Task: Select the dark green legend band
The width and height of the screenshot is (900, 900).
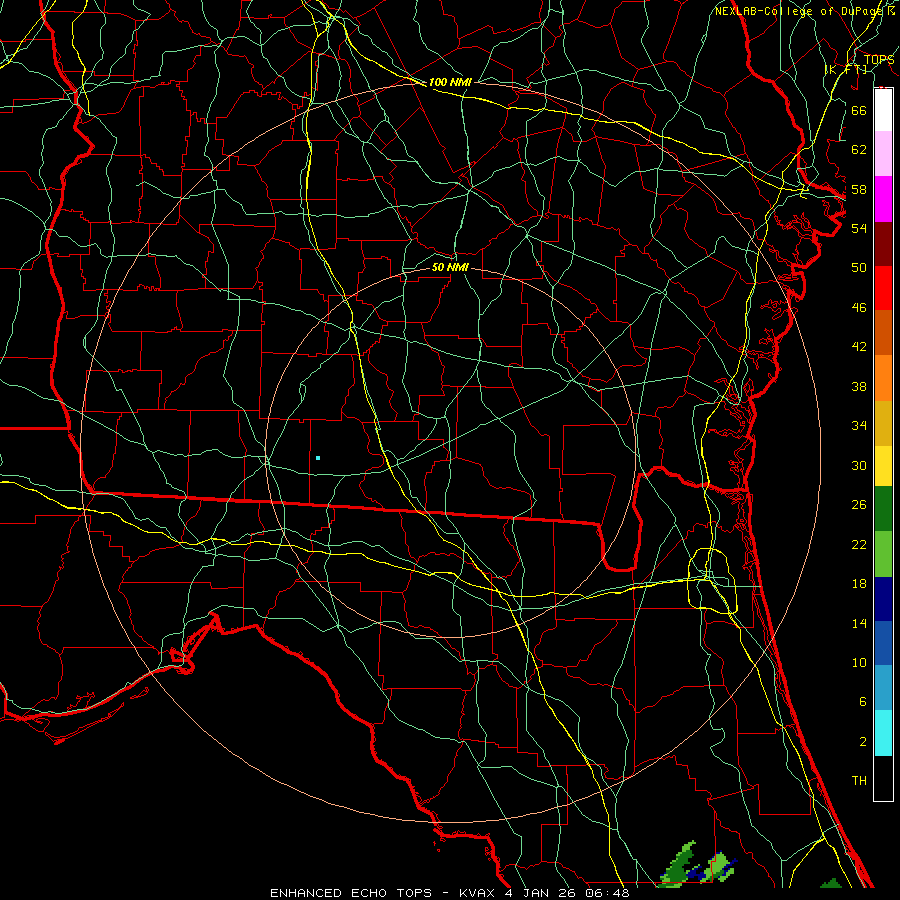Action: 883,509
